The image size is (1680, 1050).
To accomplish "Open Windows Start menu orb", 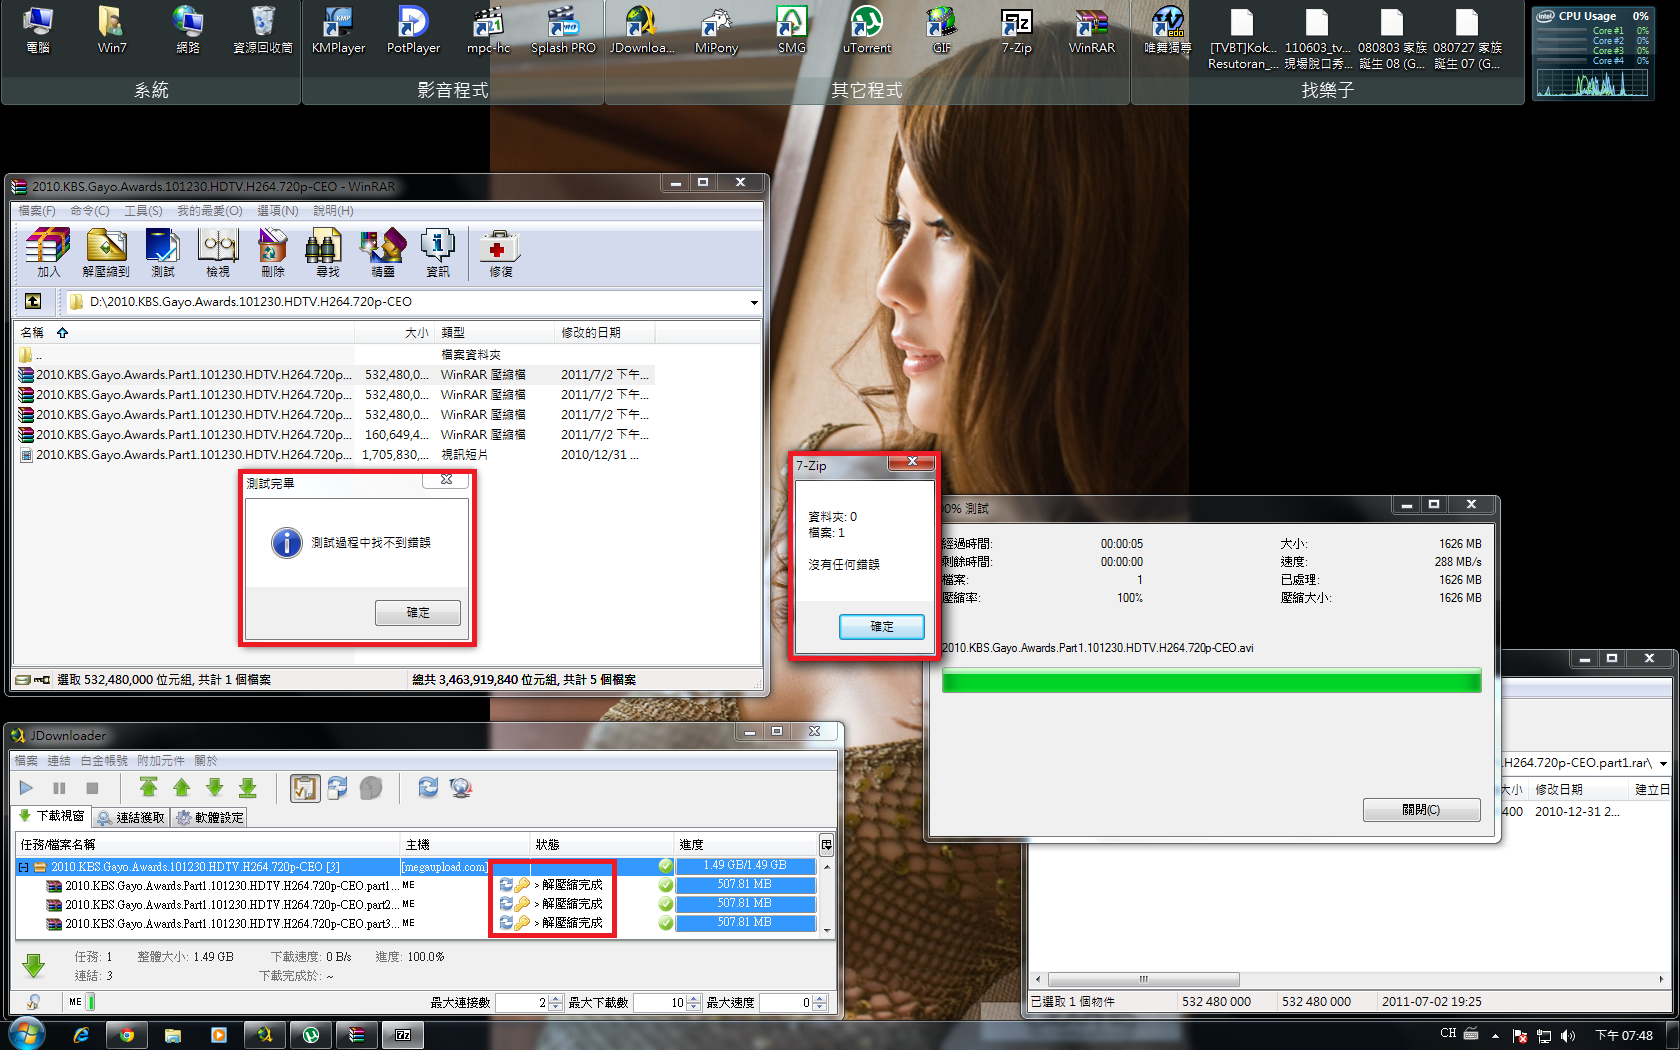I will coord(27,1034).
